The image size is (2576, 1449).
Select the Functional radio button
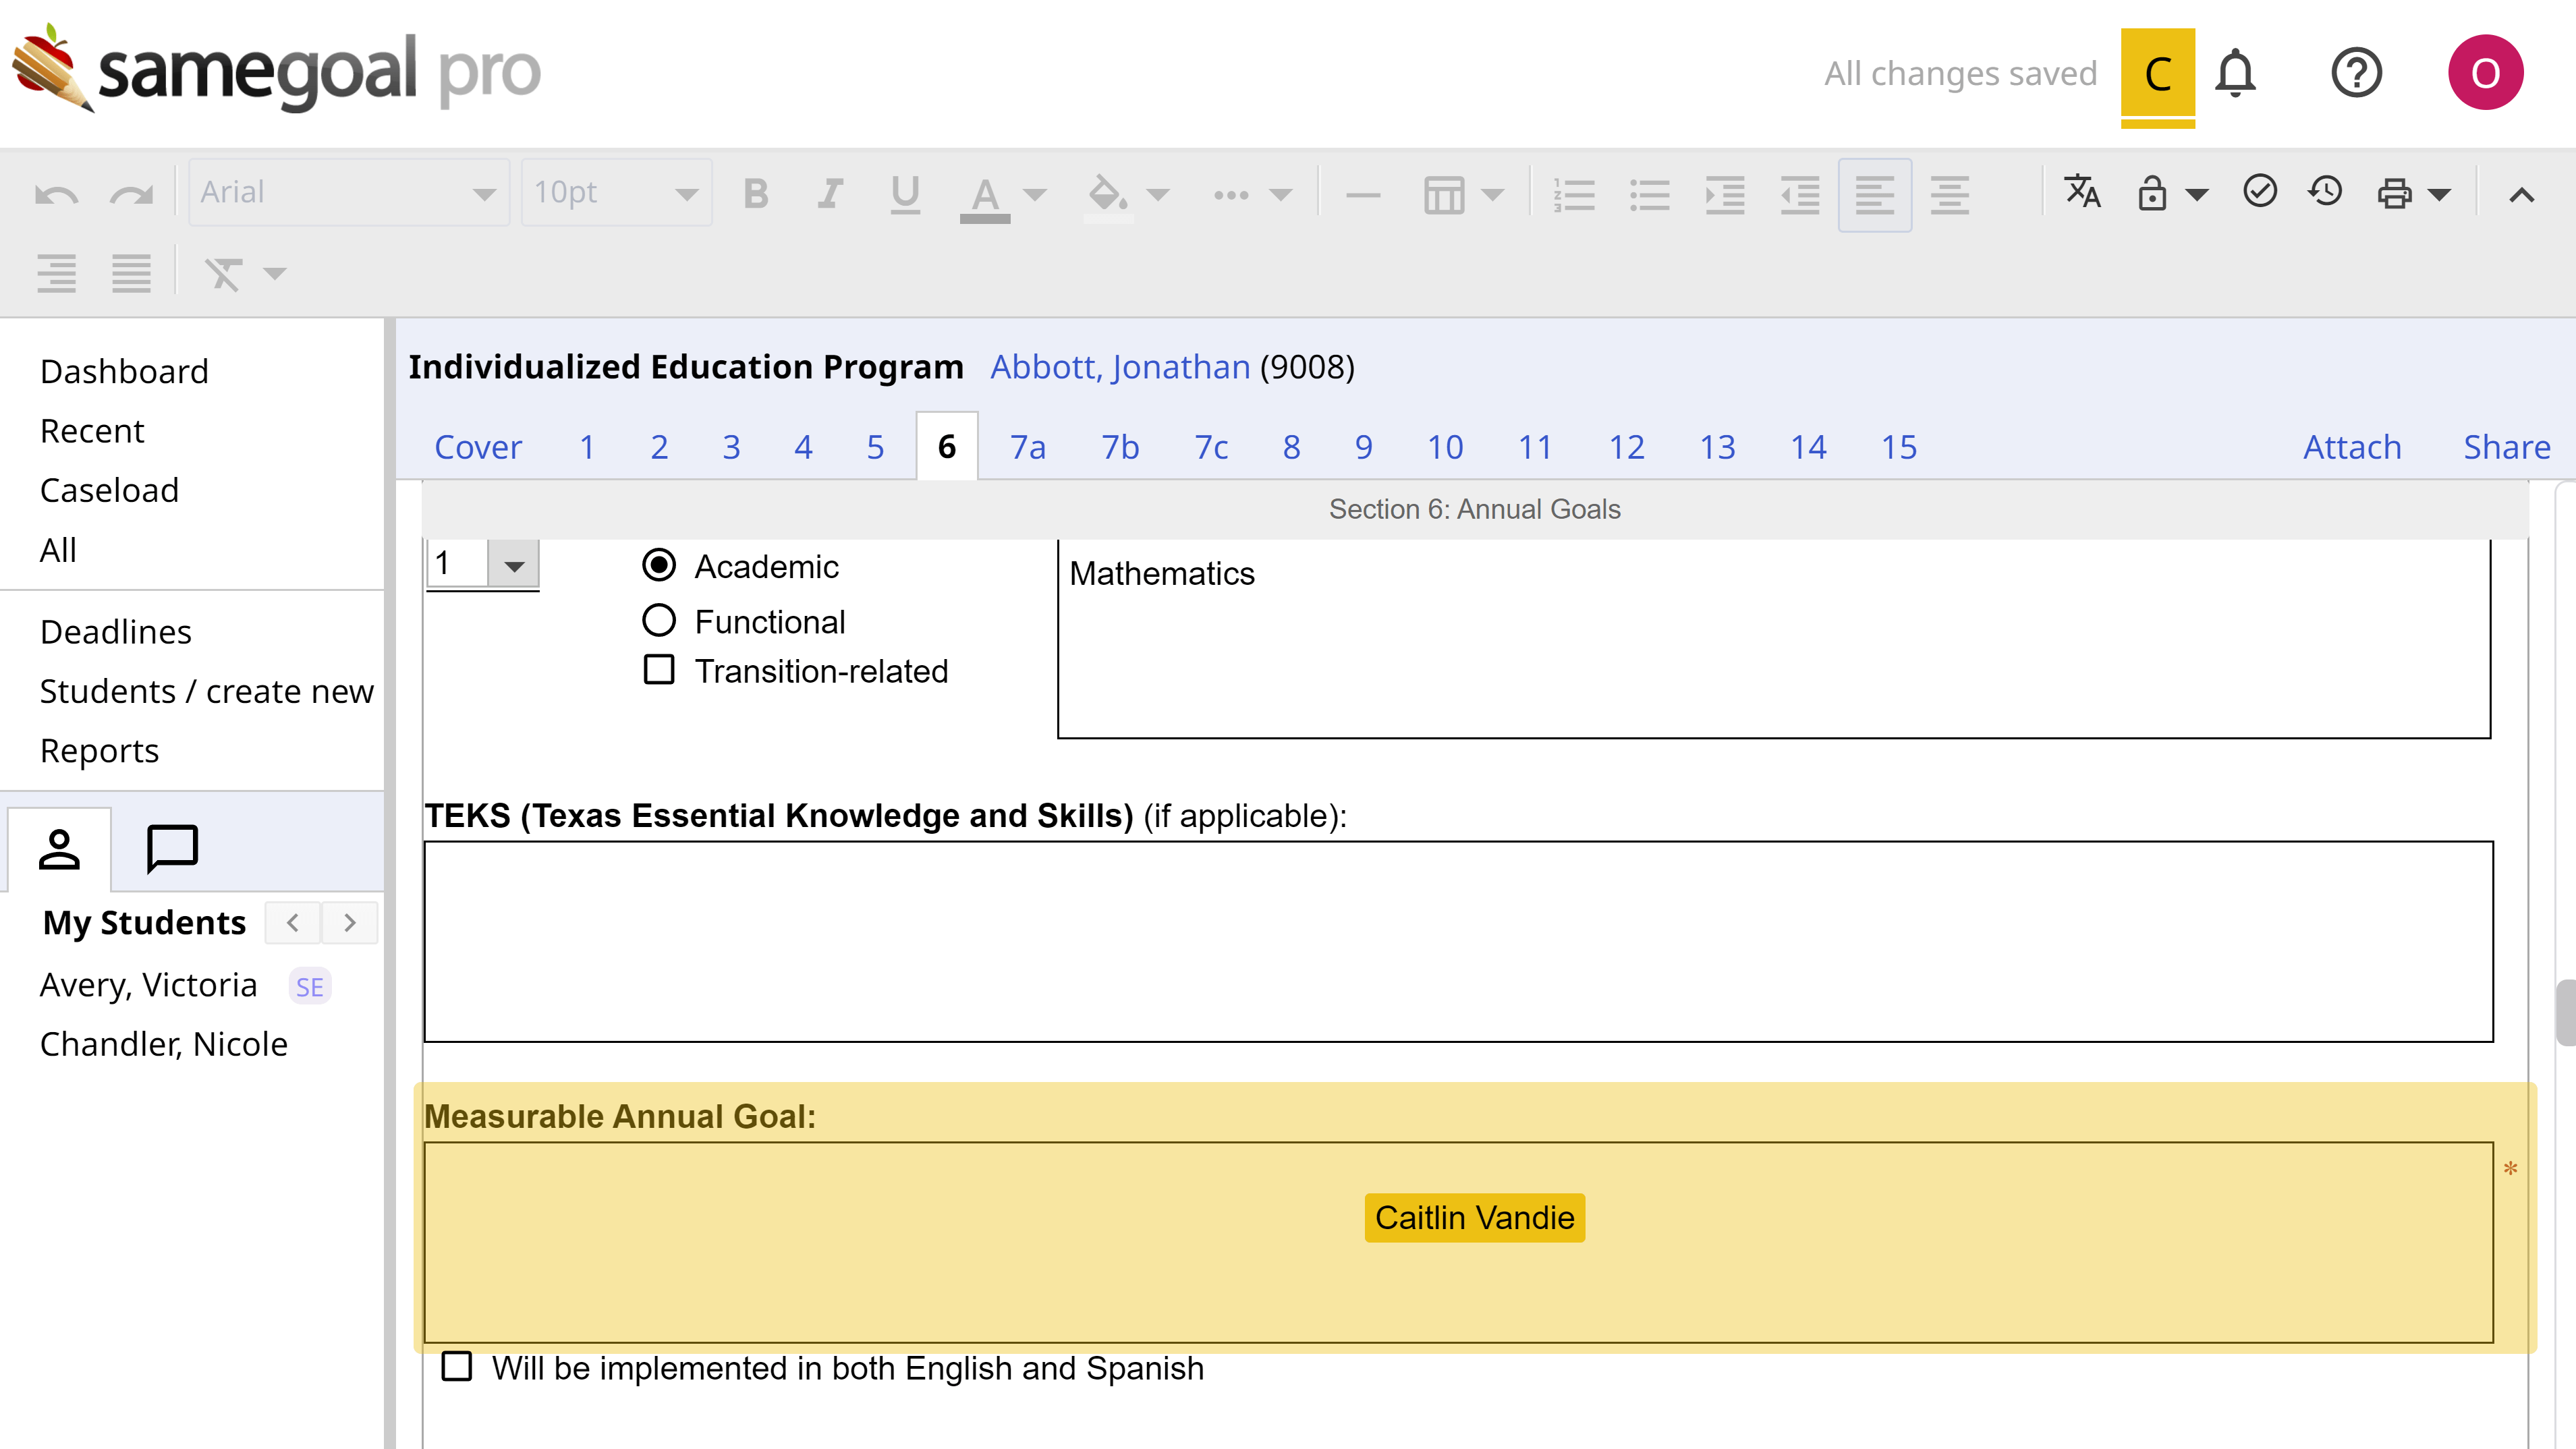tap(659, 620)
